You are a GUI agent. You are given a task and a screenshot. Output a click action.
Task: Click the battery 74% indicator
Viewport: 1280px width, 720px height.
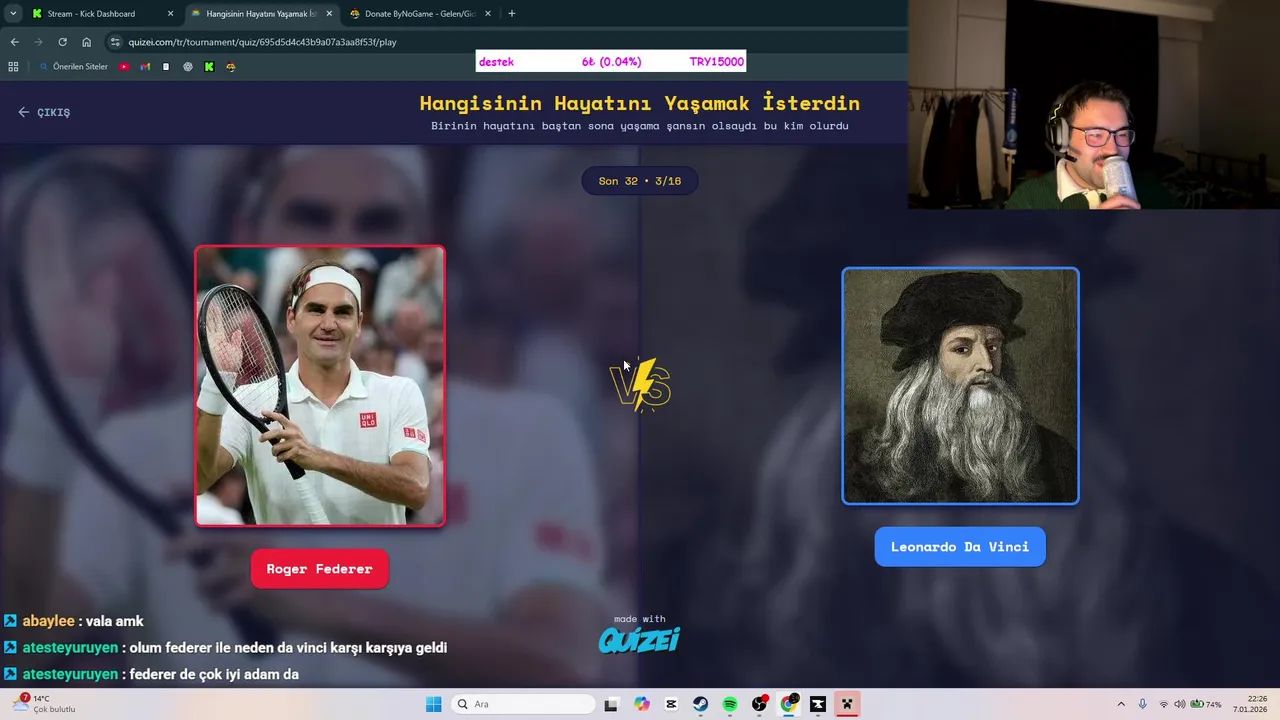[x=1205, y=704]
